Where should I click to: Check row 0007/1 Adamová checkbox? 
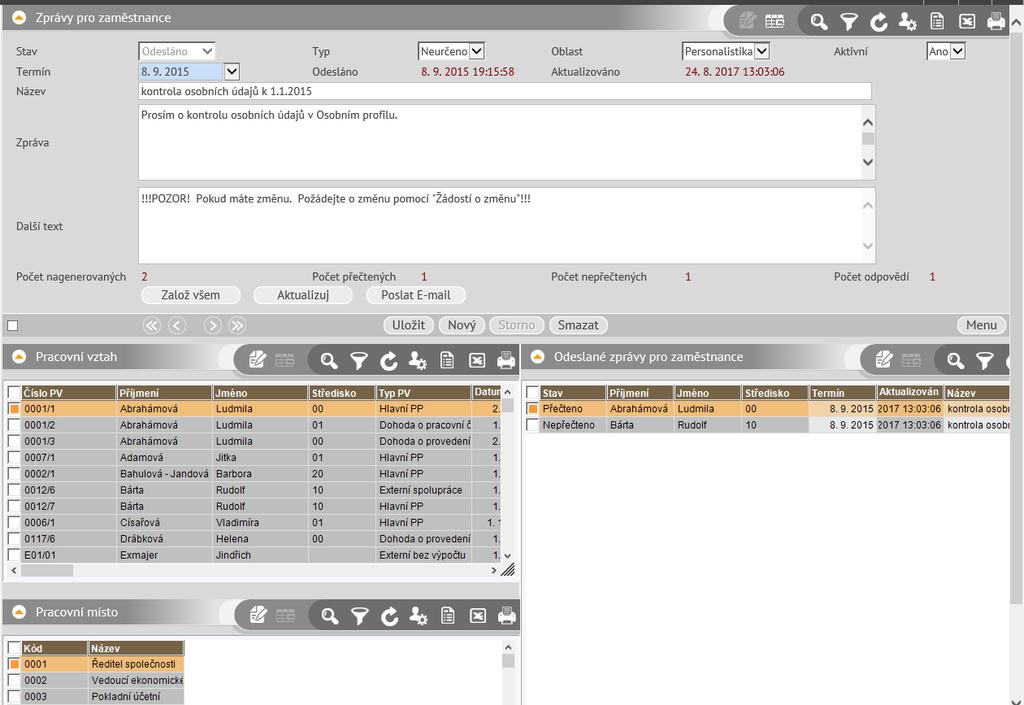point(14,458)
